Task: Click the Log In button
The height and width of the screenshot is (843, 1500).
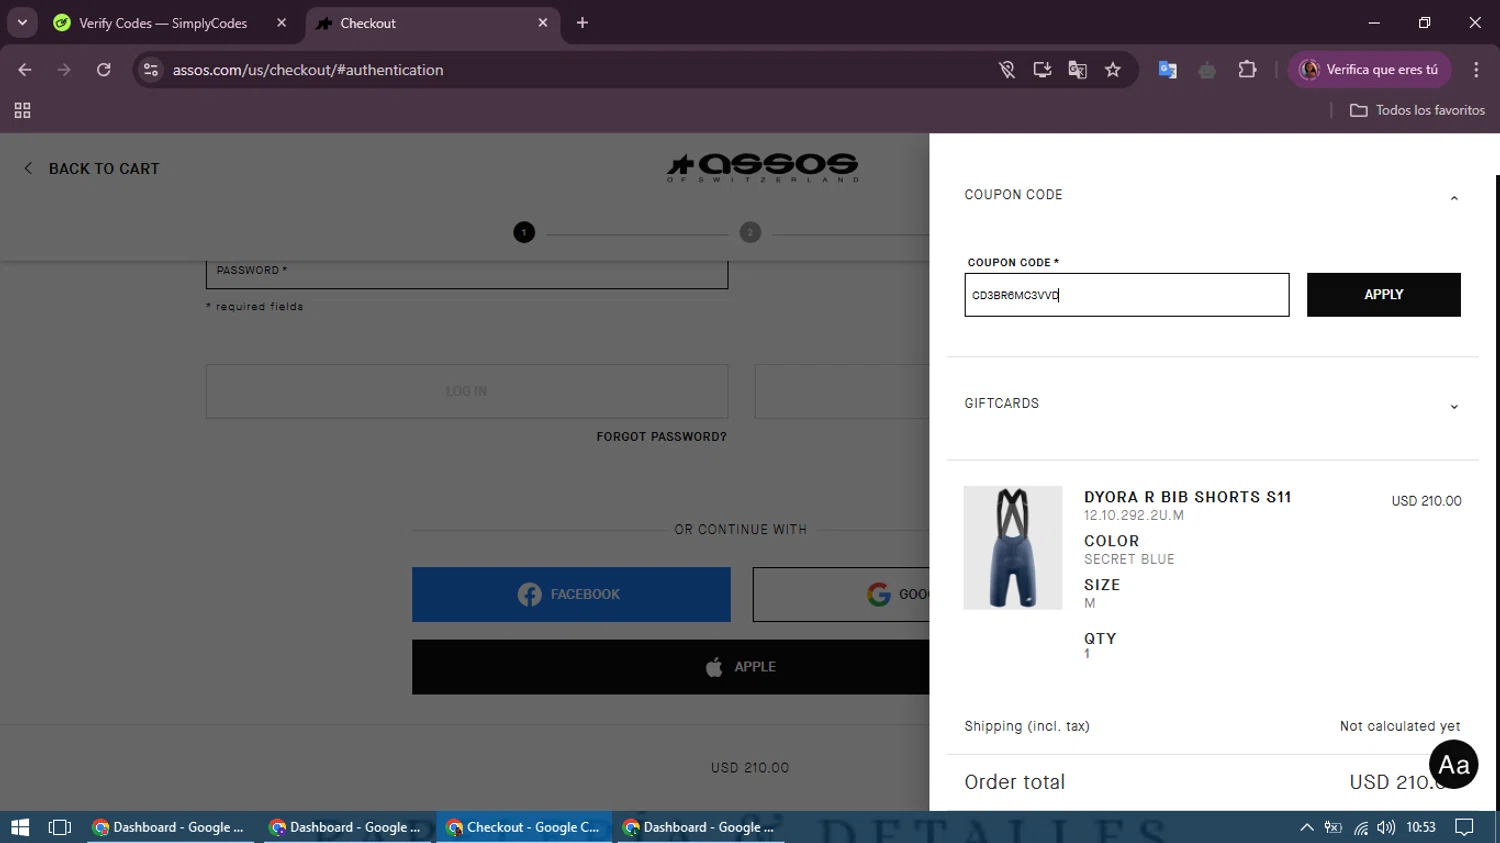Action: point(467,391)
